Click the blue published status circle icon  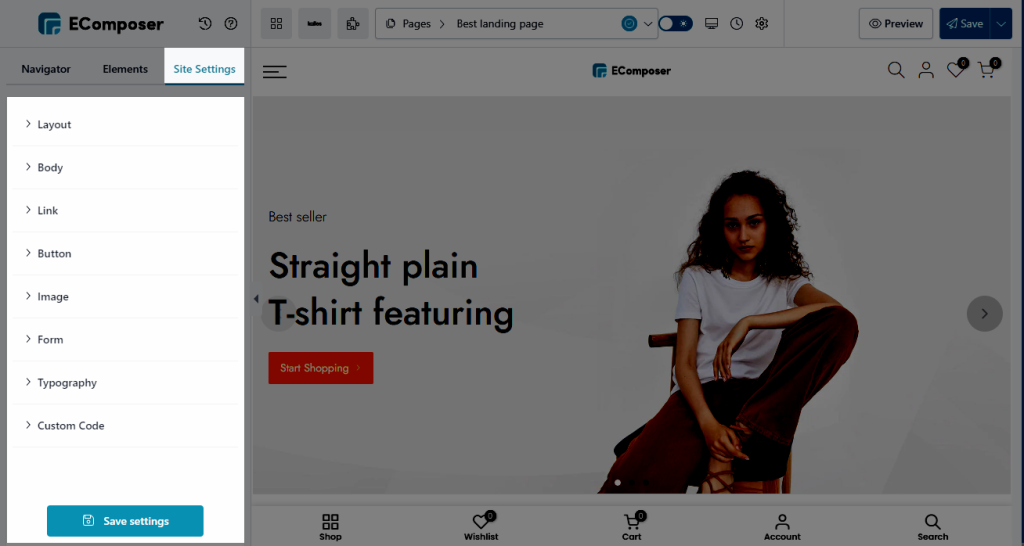point(629,24)
